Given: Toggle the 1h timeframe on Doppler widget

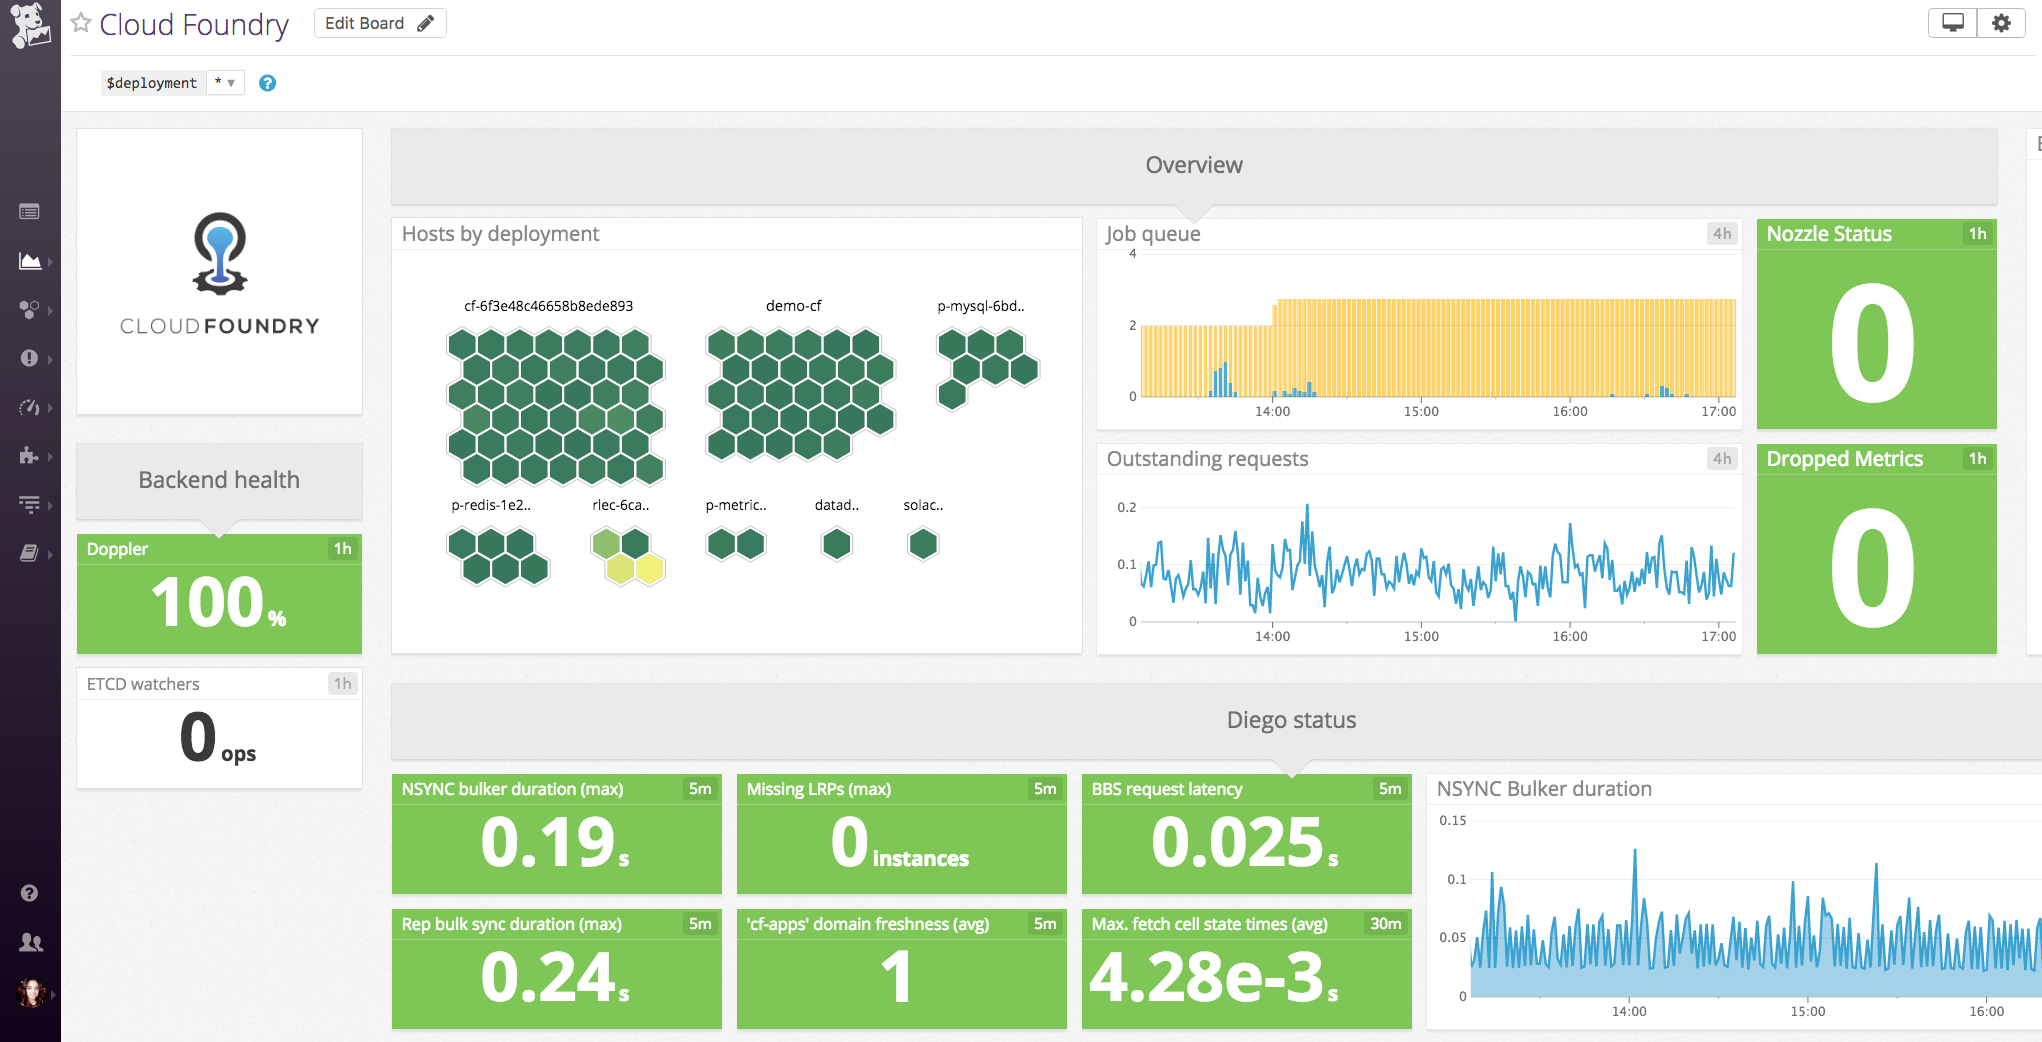Looking at the screenshot, I should [343, 548].
